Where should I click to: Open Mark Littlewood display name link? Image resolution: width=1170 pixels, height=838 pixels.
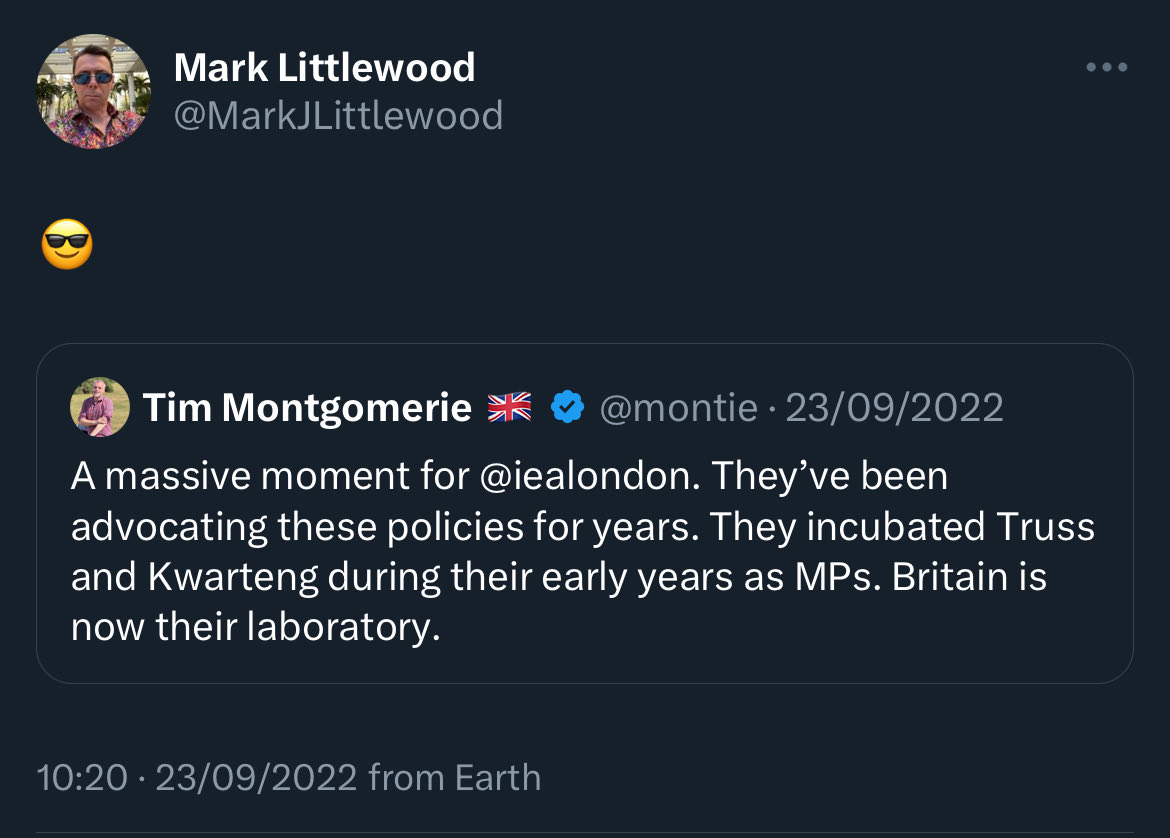coord(324,68)
